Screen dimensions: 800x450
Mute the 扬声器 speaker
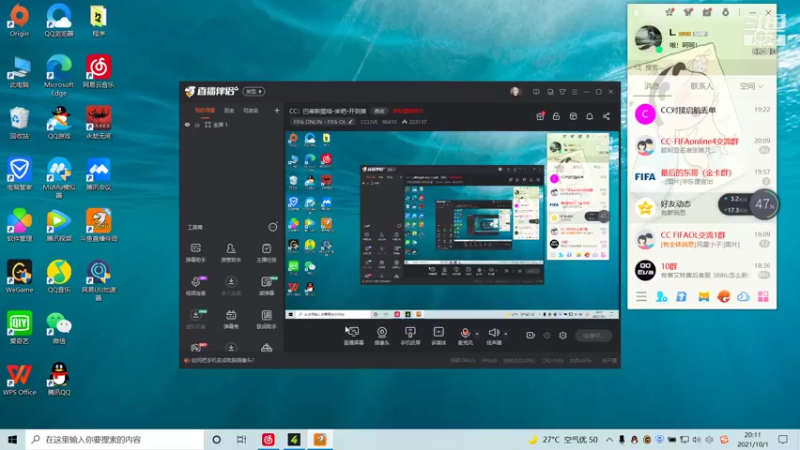coord(493,333)
